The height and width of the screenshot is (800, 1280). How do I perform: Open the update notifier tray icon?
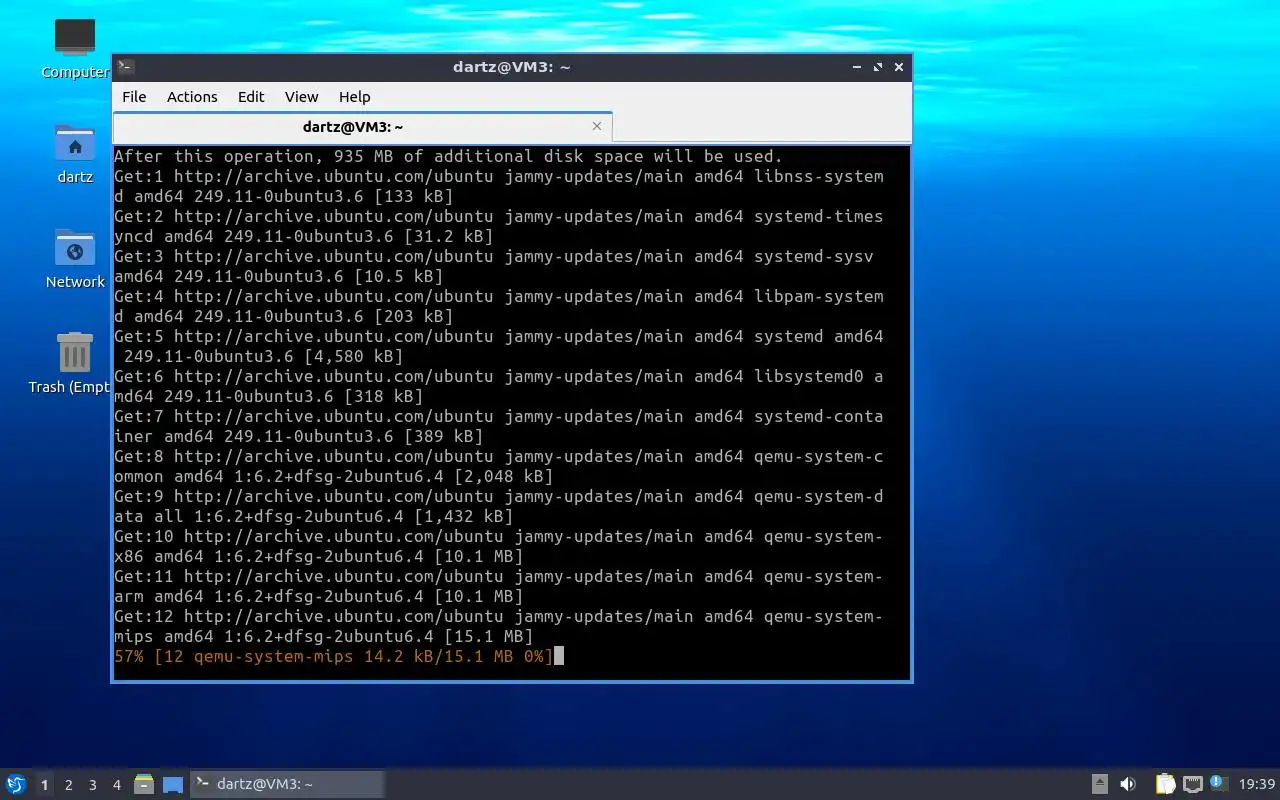pos(1218,783)
